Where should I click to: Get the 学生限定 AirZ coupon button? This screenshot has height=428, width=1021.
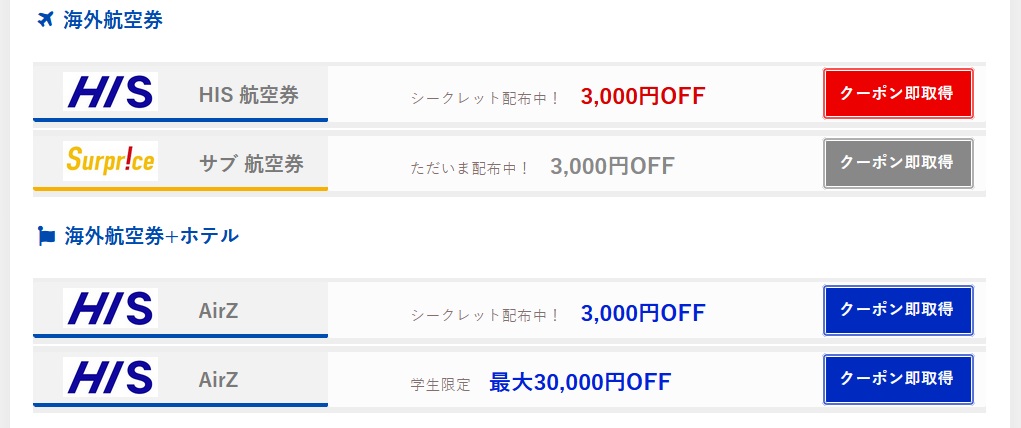[897, 379]
